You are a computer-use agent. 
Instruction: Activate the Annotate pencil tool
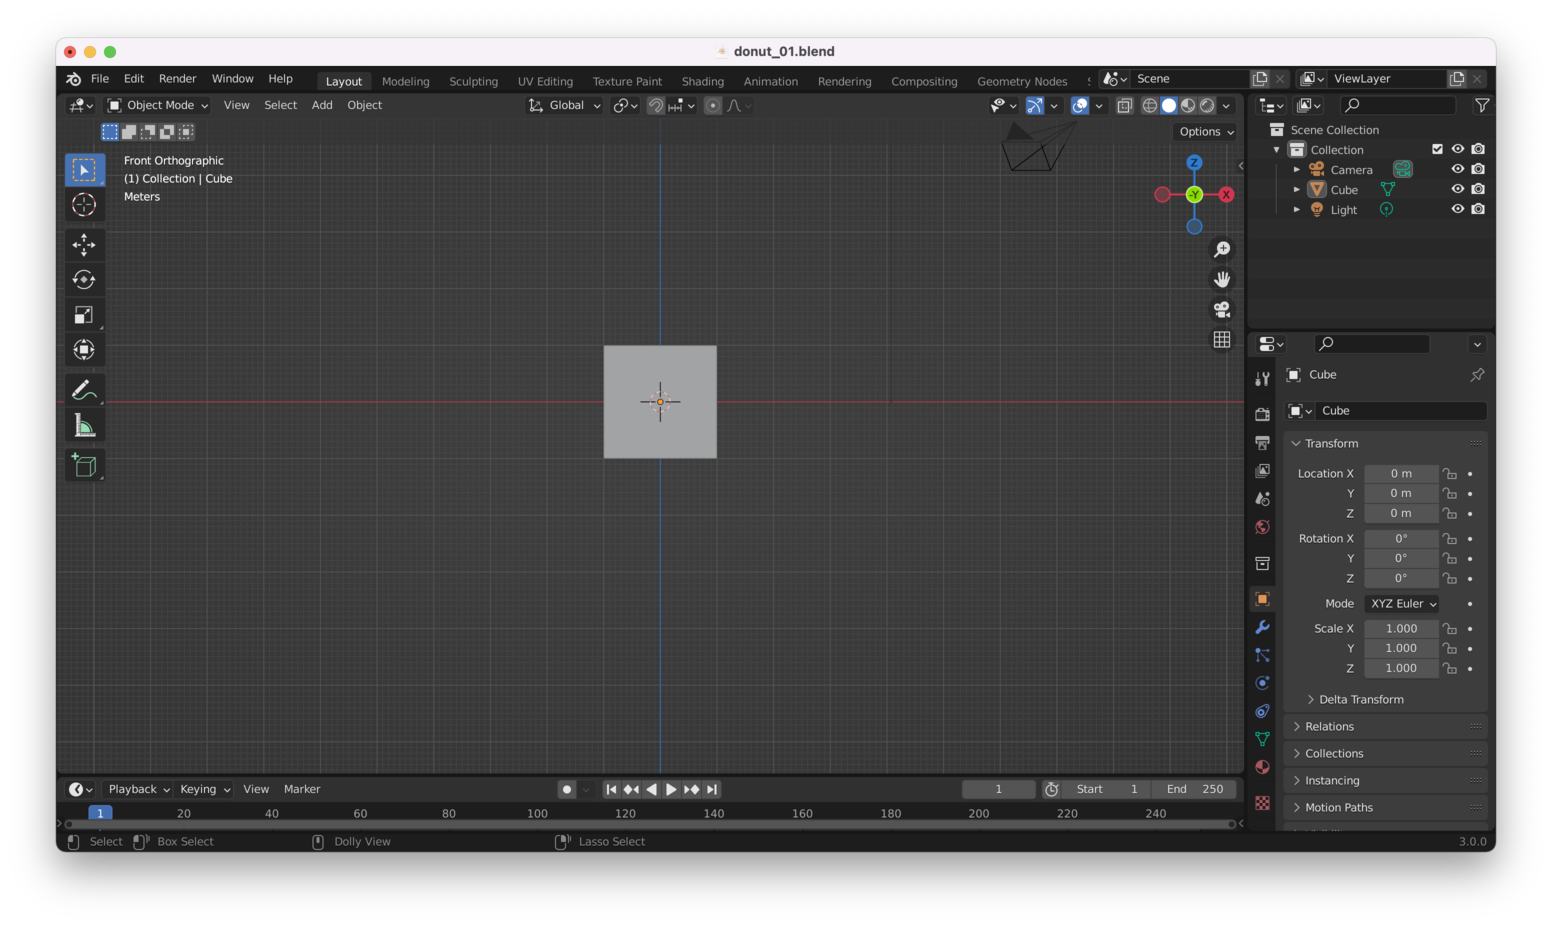pyautogui.click(x=84, y=390)
